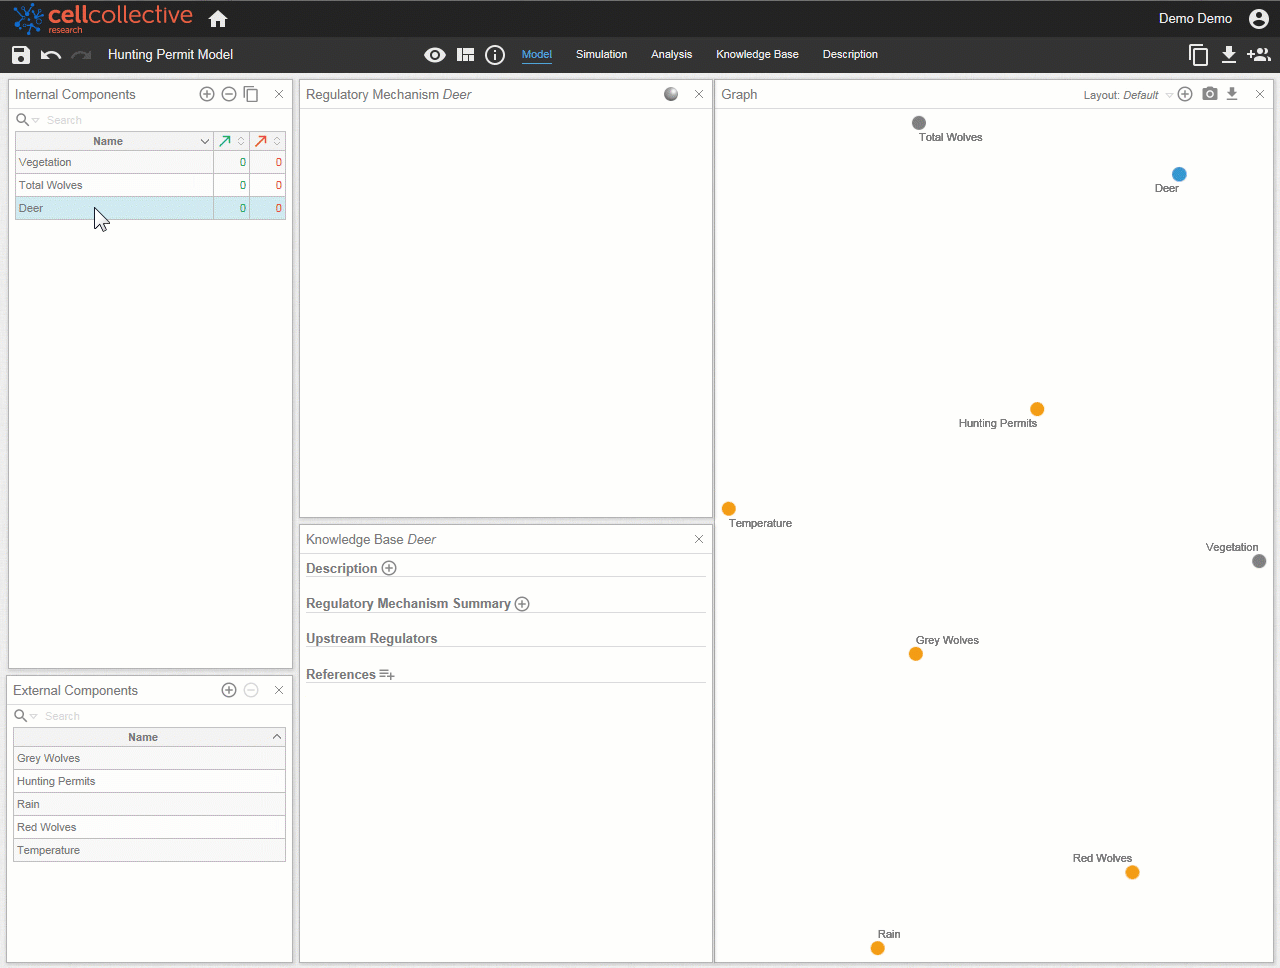Undo the last action in the toolbar
The width and height of the screenshot is (1280, 968).
tap(51, 55)
